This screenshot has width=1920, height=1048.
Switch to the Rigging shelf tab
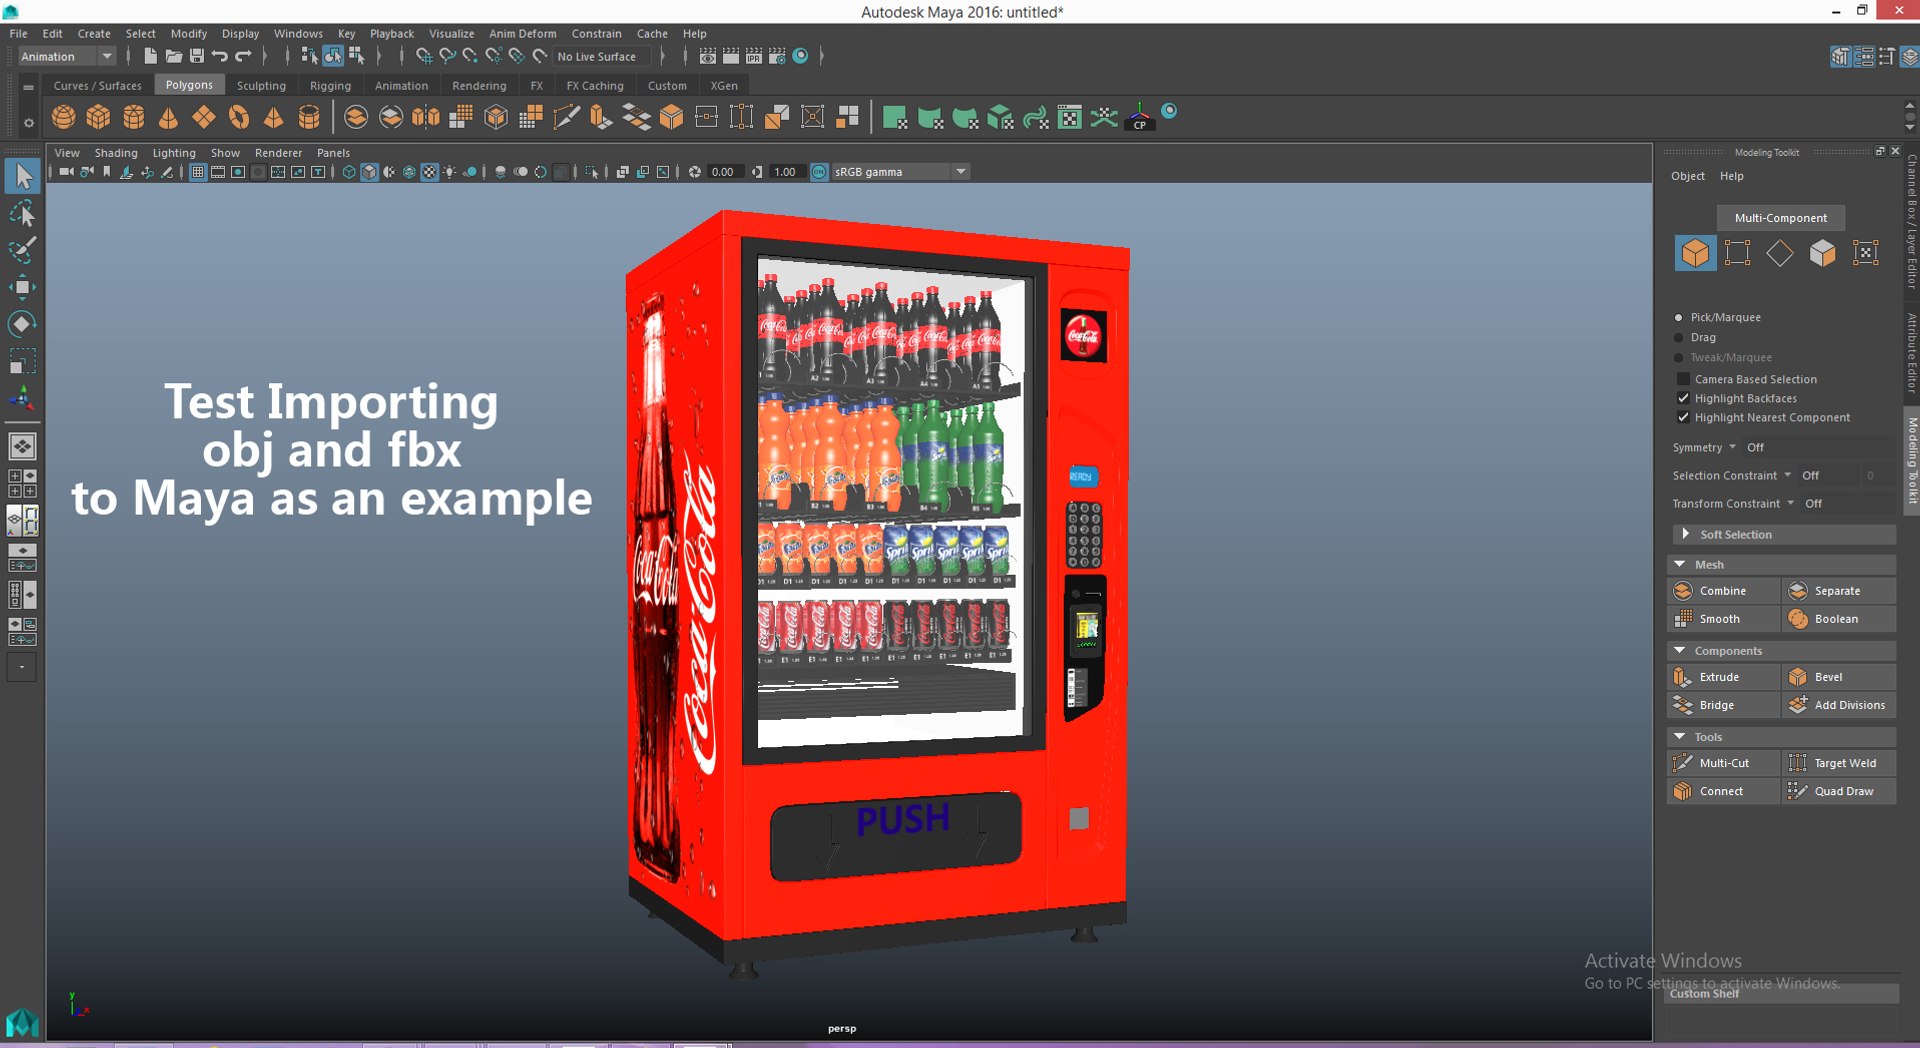point(330,86)
